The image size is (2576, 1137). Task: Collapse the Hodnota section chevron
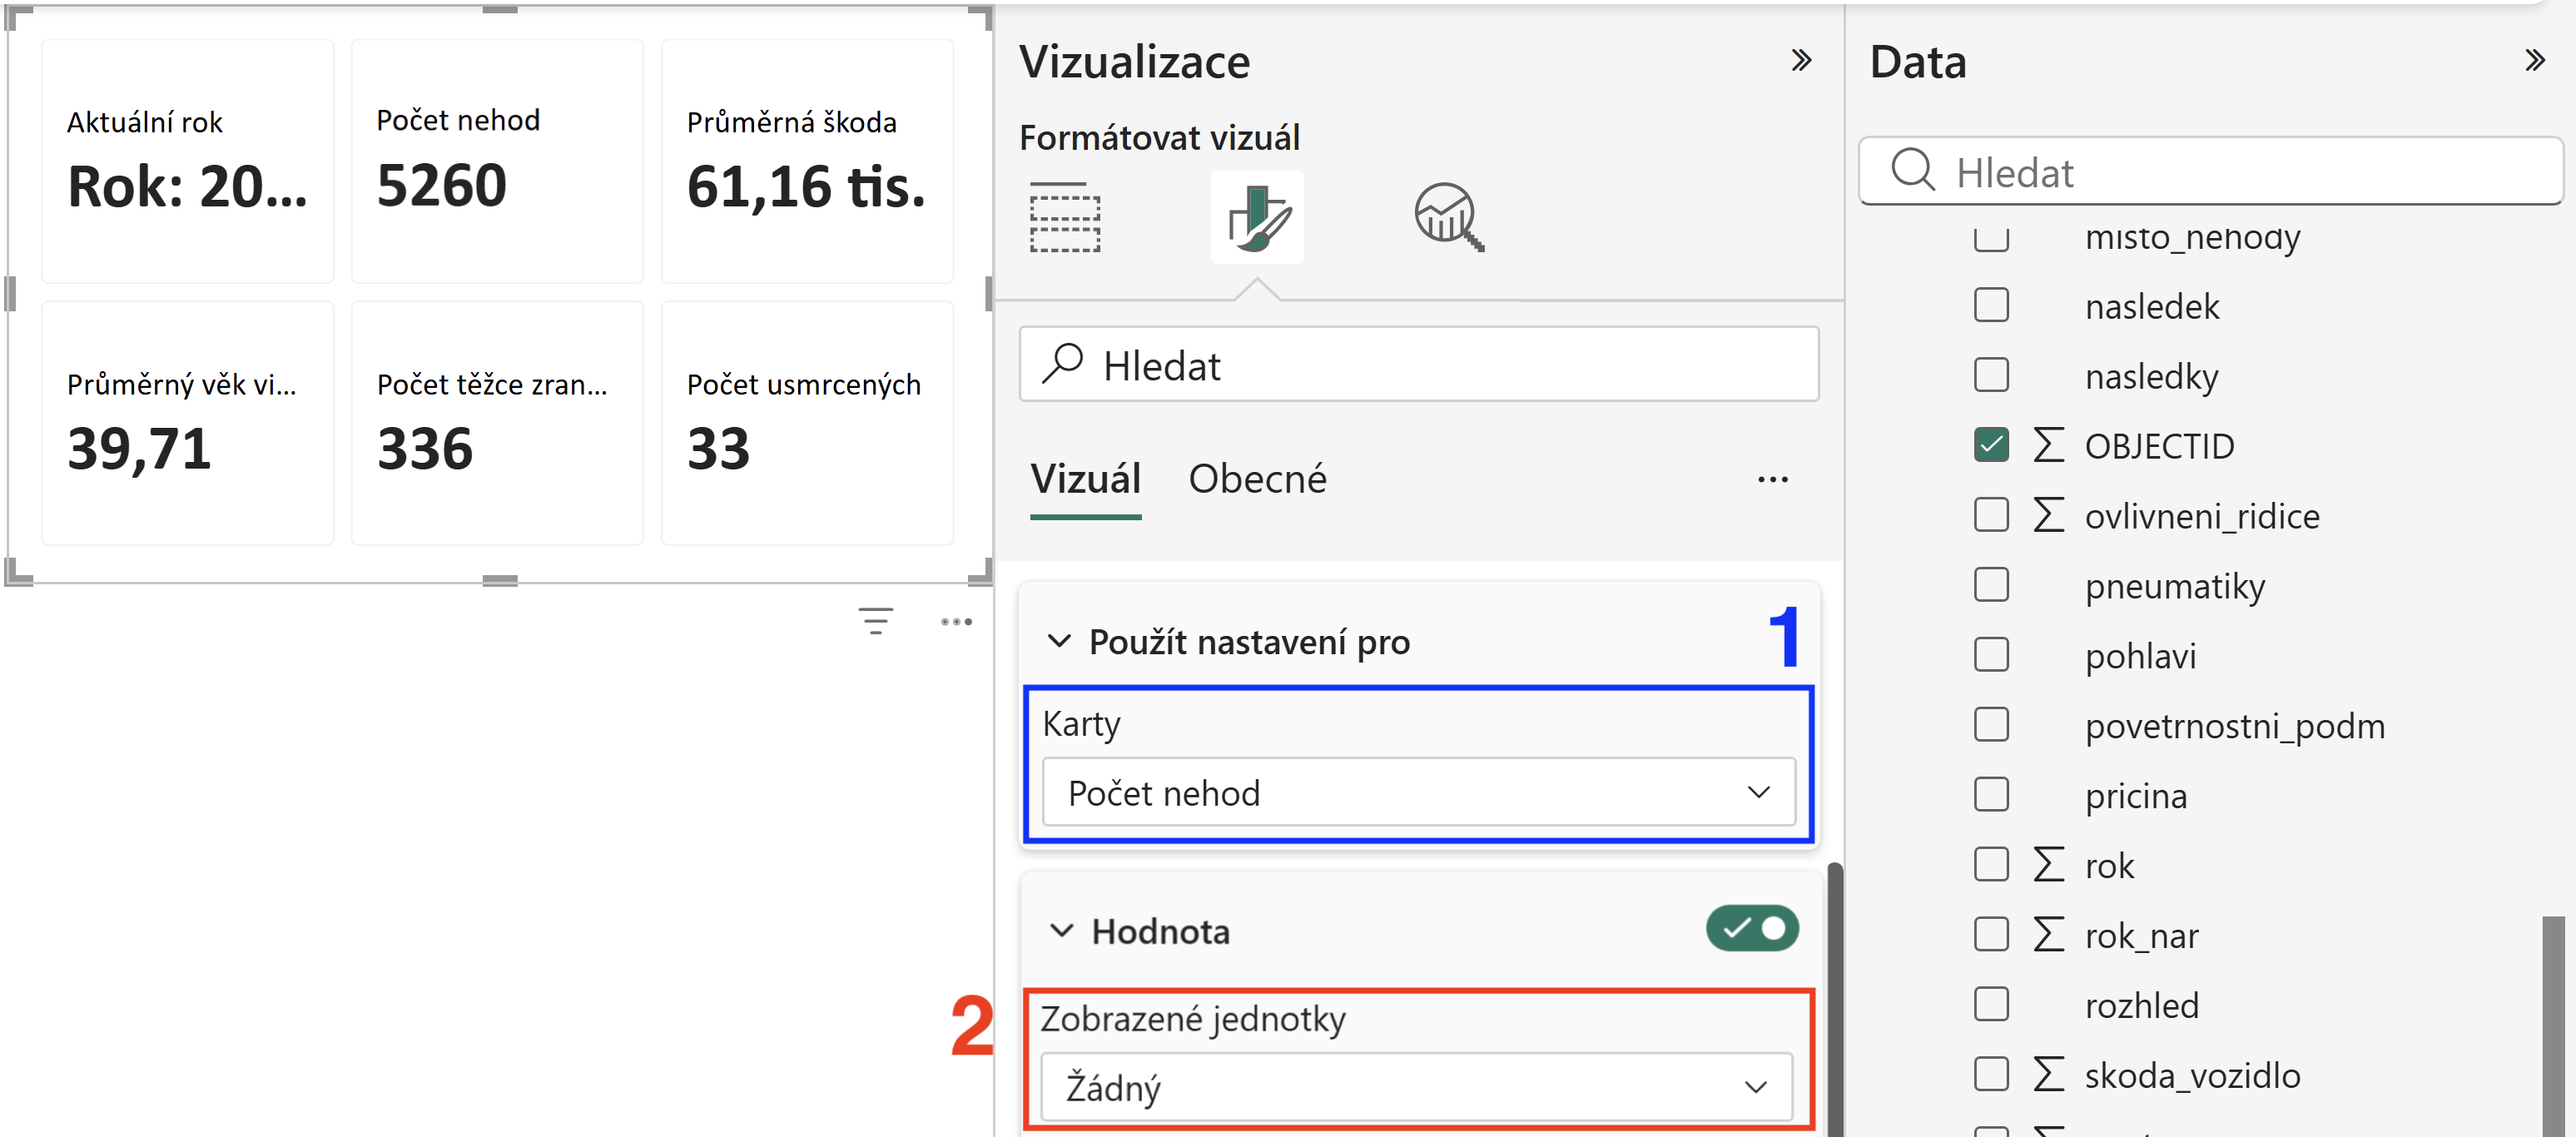click(1061, 931)
